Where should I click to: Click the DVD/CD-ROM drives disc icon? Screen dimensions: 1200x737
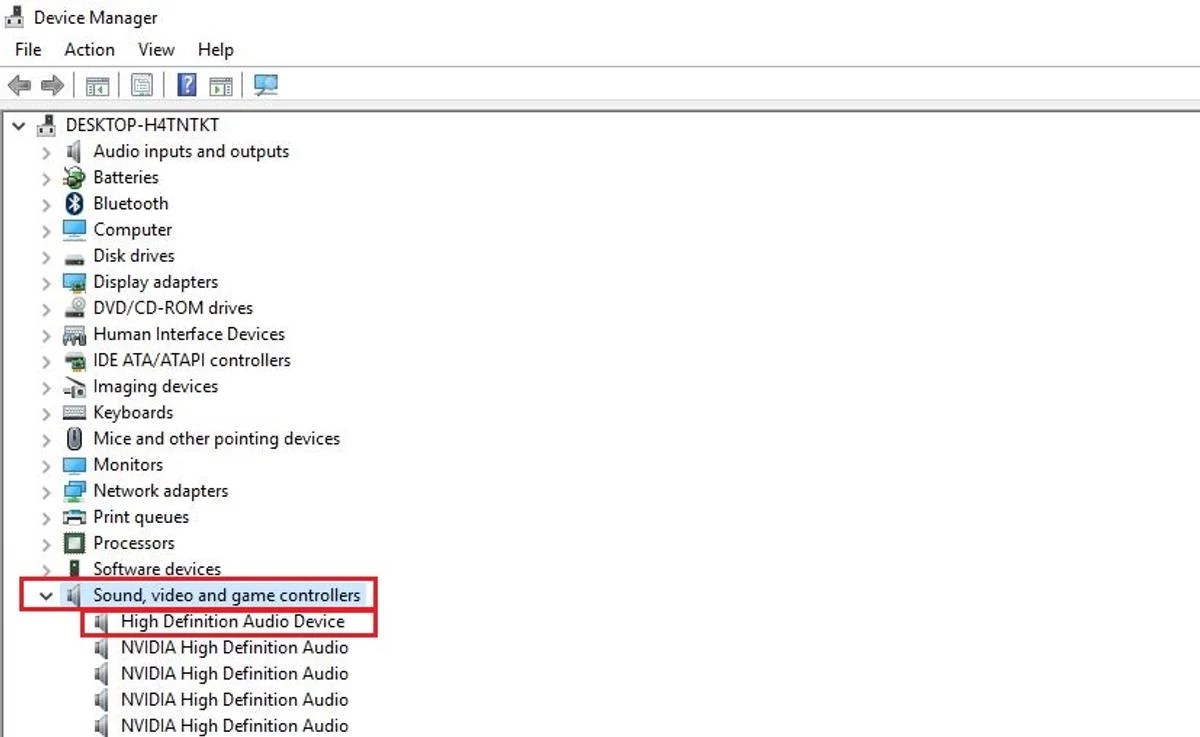pos(74,308)
